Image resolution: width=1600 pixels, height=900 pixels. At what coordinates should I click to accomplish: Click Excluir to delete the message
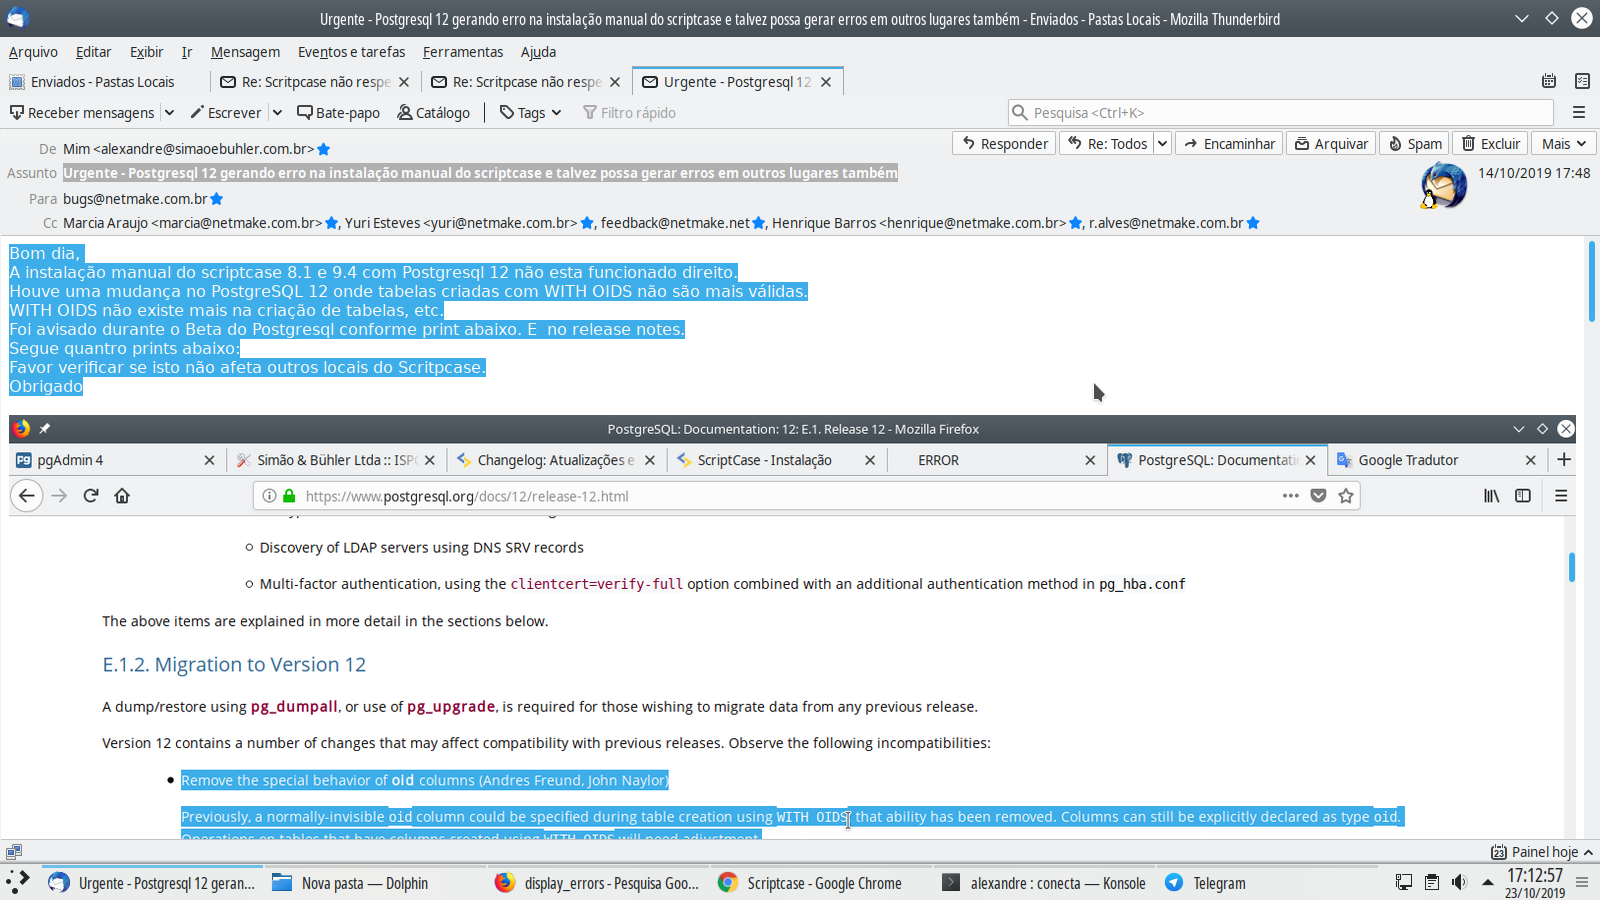click(x=1490, y=144)
